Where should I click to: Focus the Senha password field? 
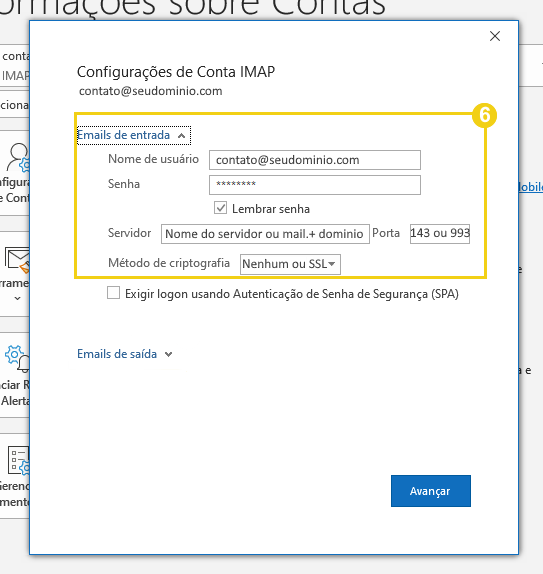click(x=315, y=185)
